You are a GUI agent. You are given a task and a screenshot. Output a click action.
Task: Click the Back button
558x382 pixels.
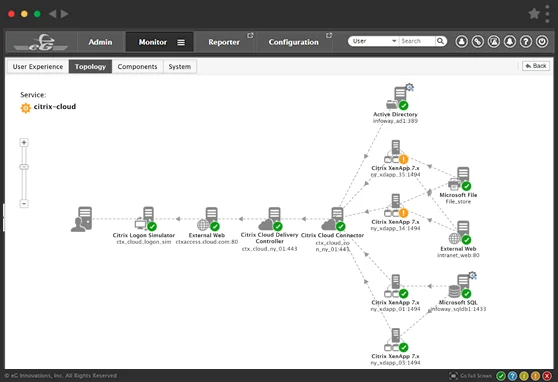click(x=536, y=66)
